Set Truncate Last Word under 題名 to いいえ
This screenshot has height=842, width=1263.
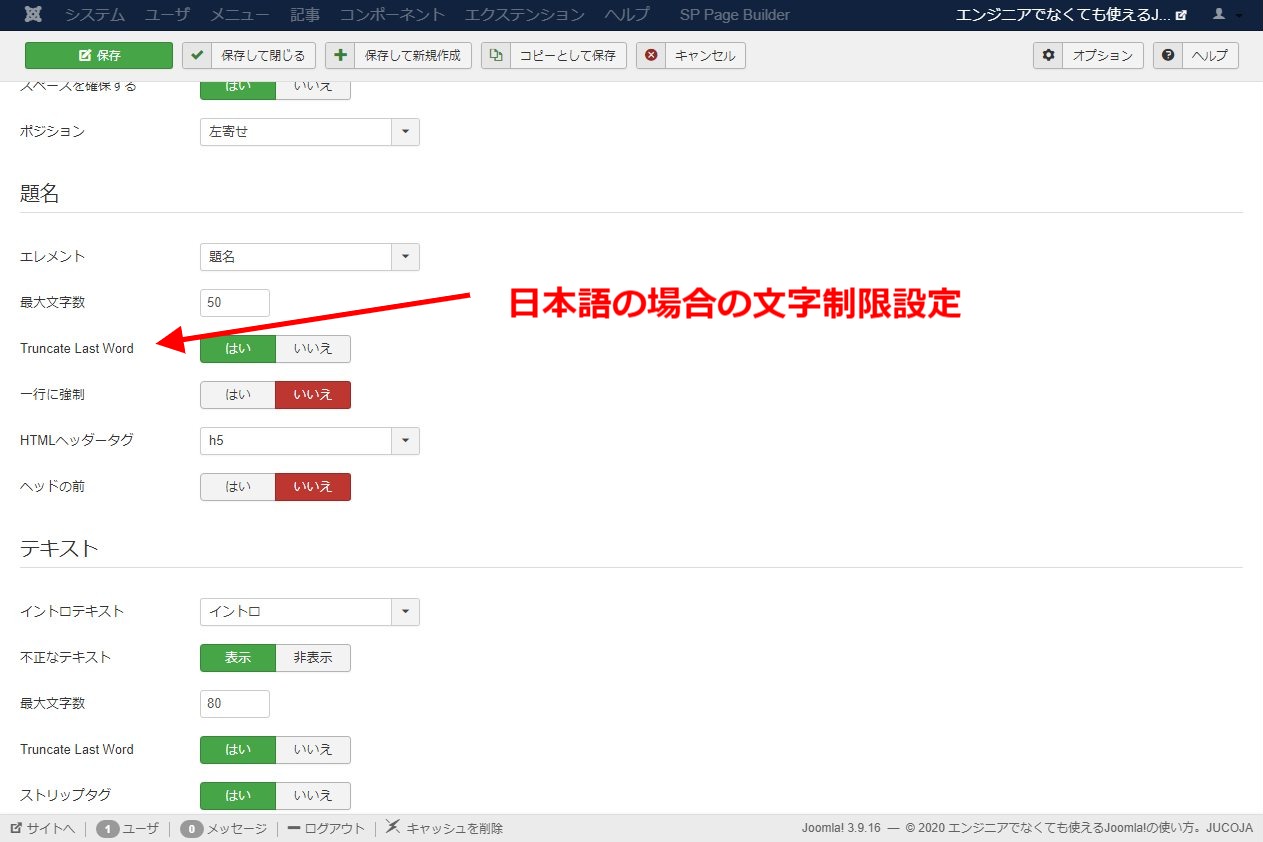(313, 349)
